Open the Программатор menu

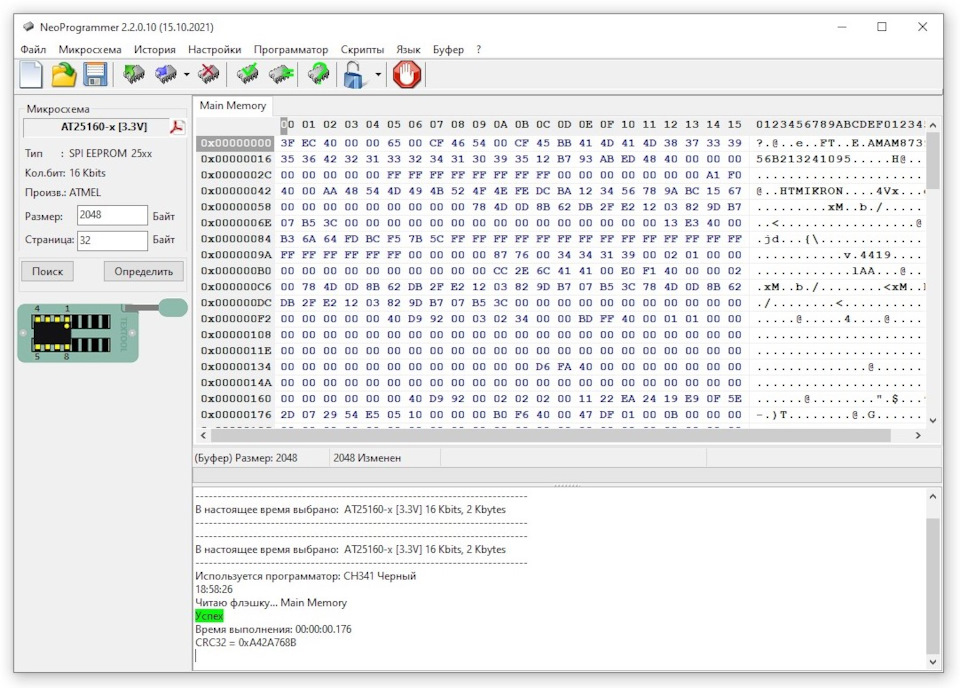pos(291,50)
